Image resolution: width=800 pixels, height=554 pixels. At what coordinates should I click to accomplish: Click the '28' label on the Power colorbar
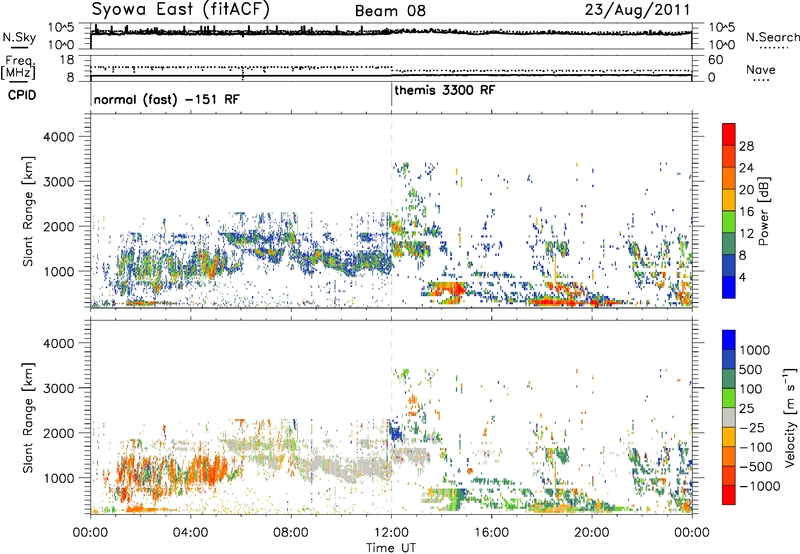point(746,146)
